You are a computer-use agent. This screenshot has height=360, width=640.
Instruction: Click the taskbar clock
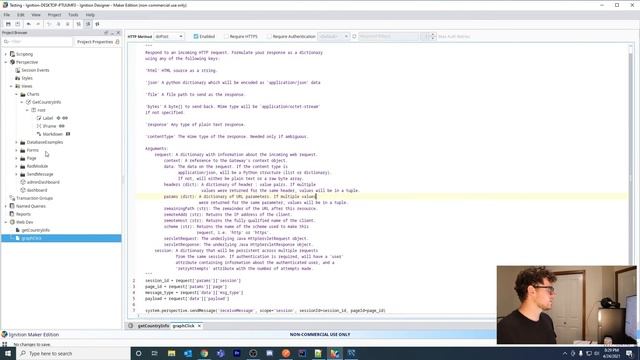(611, 353)
